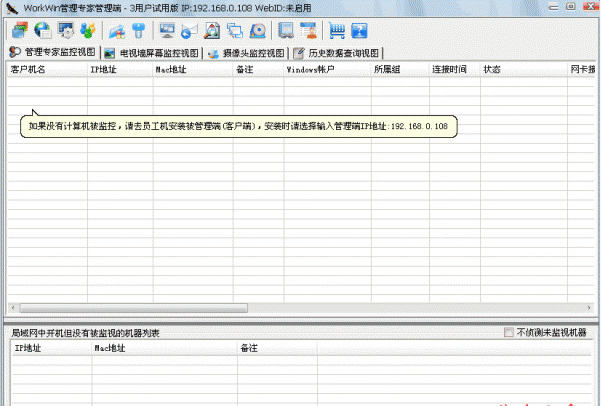Open the notebook toolbar icon
601x406 pixels.
click(286, 30)
